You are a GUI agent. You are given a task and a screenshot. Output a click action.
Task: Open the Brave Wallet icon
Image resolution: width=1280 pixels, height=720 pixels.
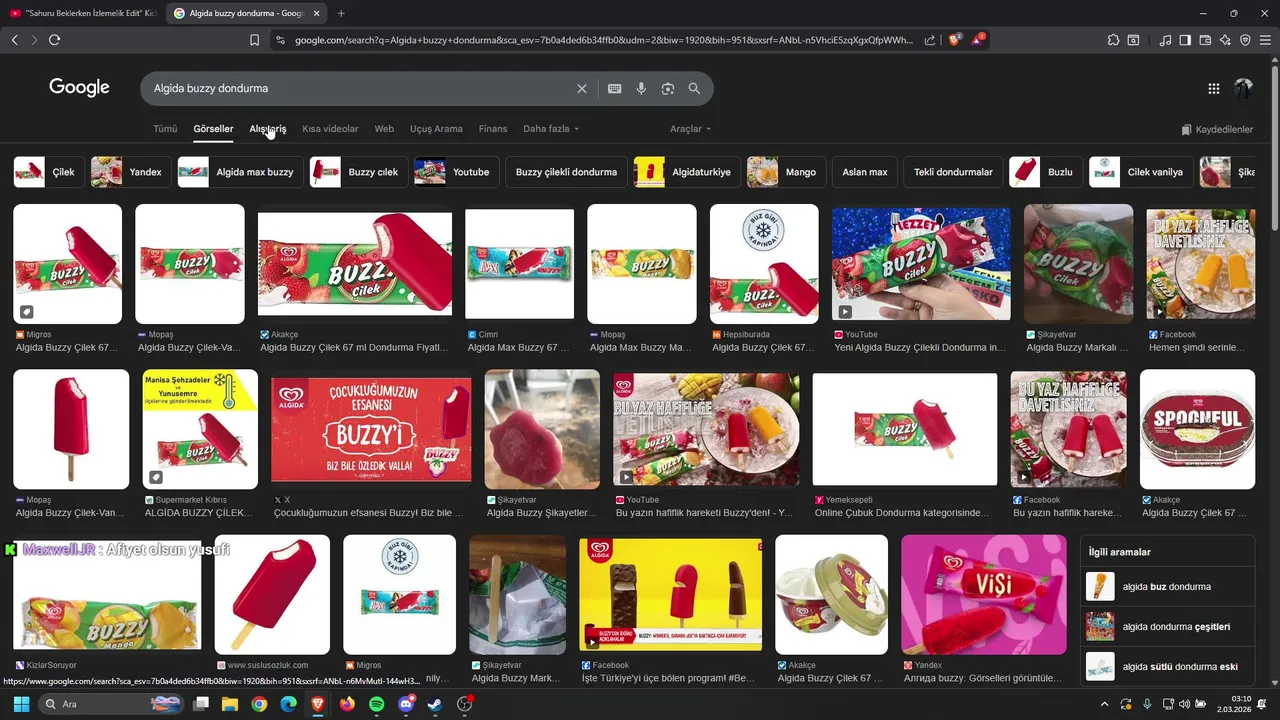[x=1205, y=40]
